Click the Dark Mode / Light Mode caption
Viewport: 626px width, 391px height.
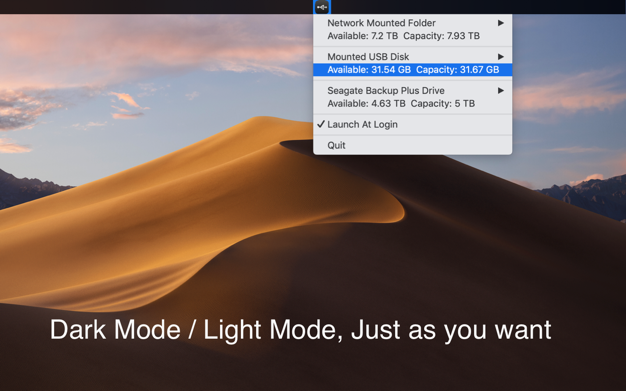tap(300, 330)
